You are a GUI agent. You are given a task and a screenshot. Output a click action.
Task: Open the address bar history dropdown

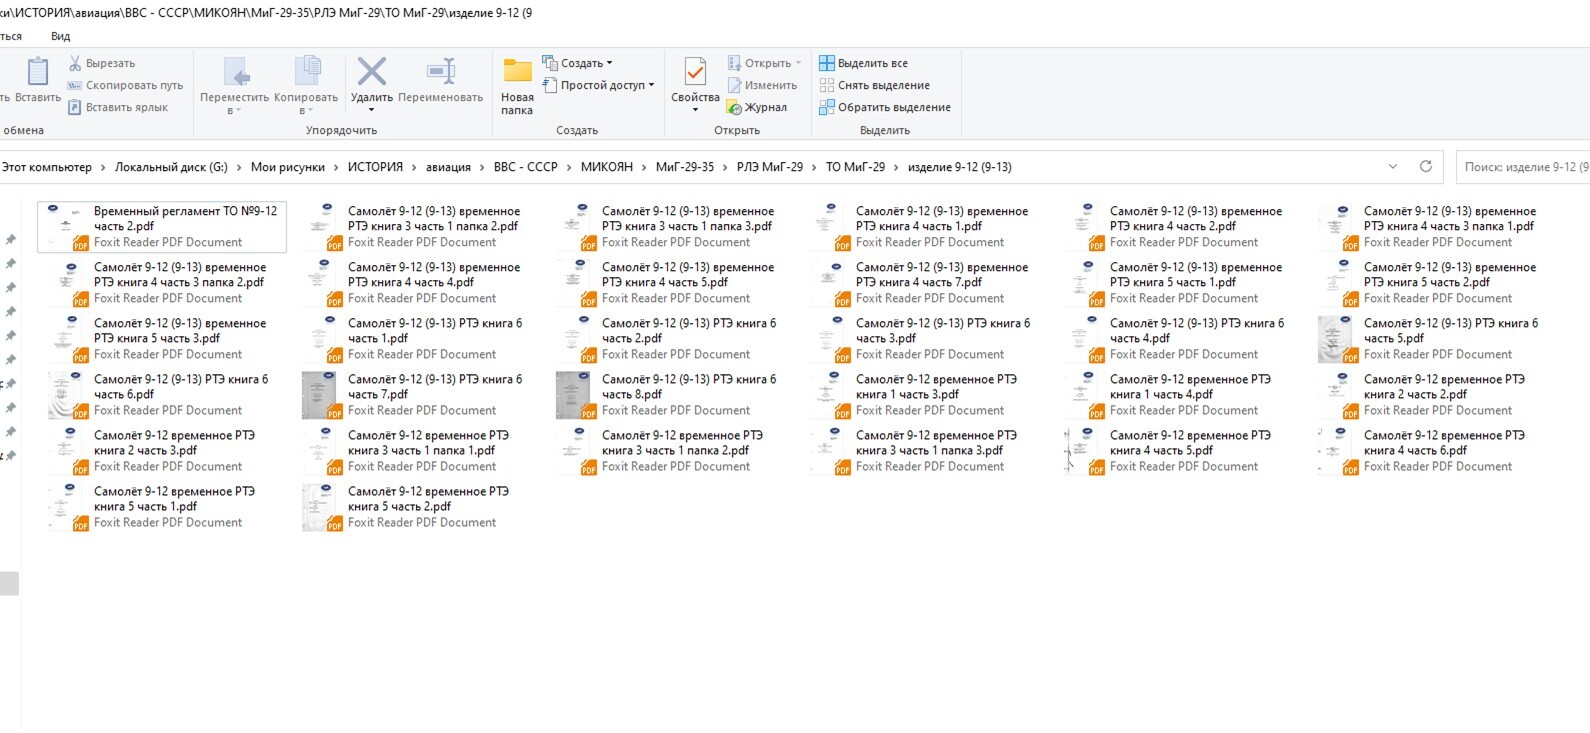click(x=1393, y=167)
